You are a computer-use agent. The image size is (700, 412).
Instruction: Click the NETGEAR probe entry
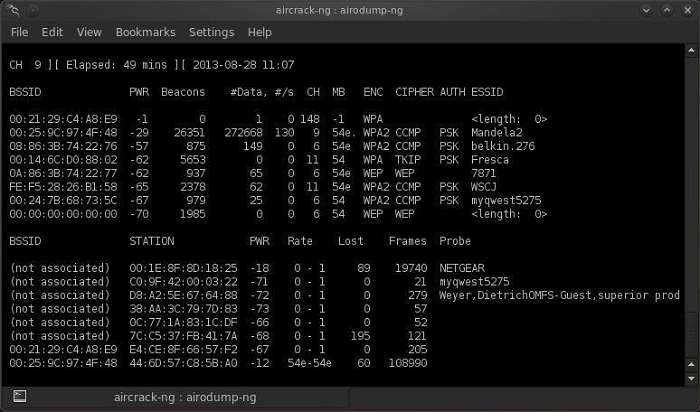(x=462, y=268)
